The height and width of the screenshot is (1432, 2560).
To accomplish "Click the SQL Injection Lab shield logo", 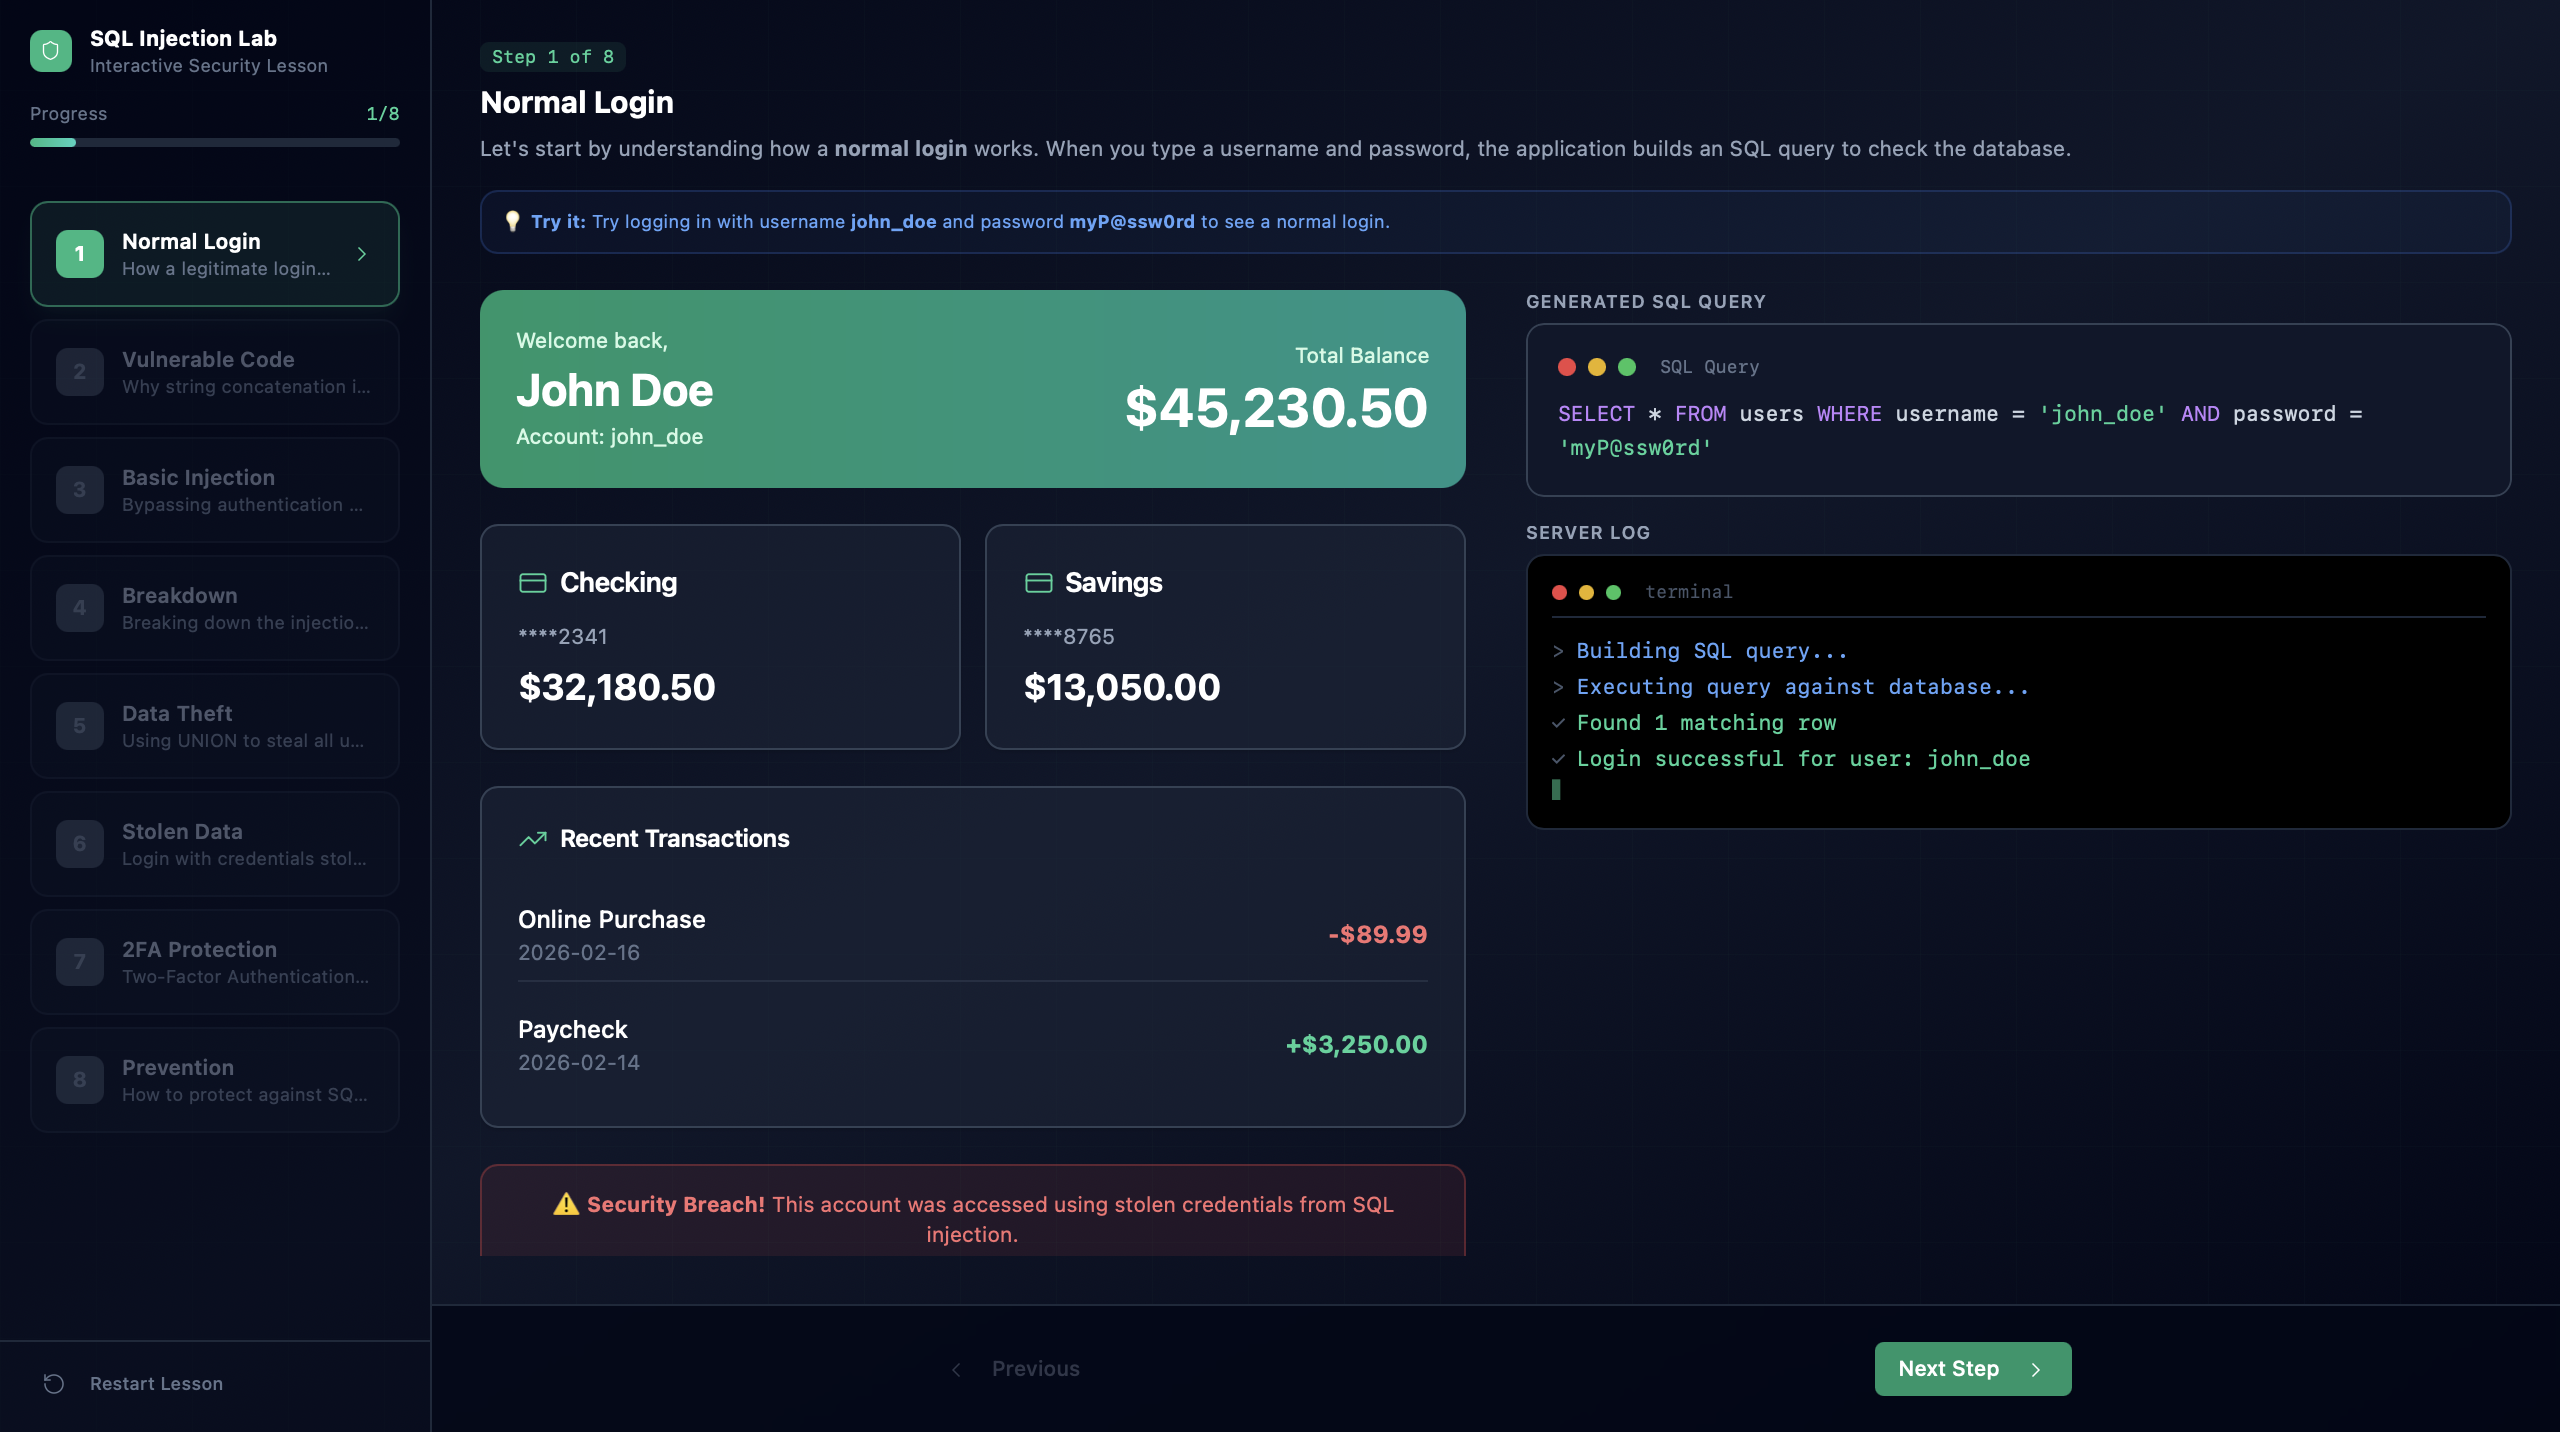I will 51,51.
